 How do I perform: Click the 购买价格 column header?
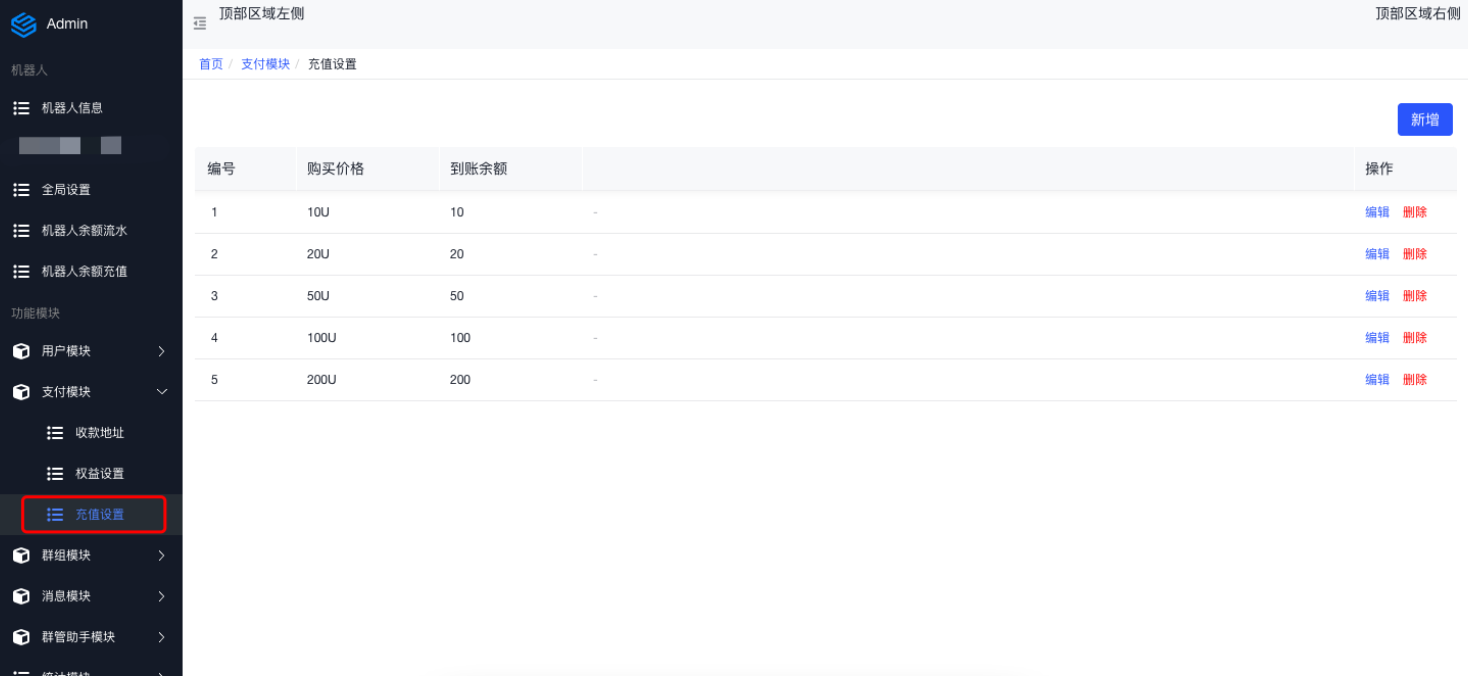[x=336, y=169]
